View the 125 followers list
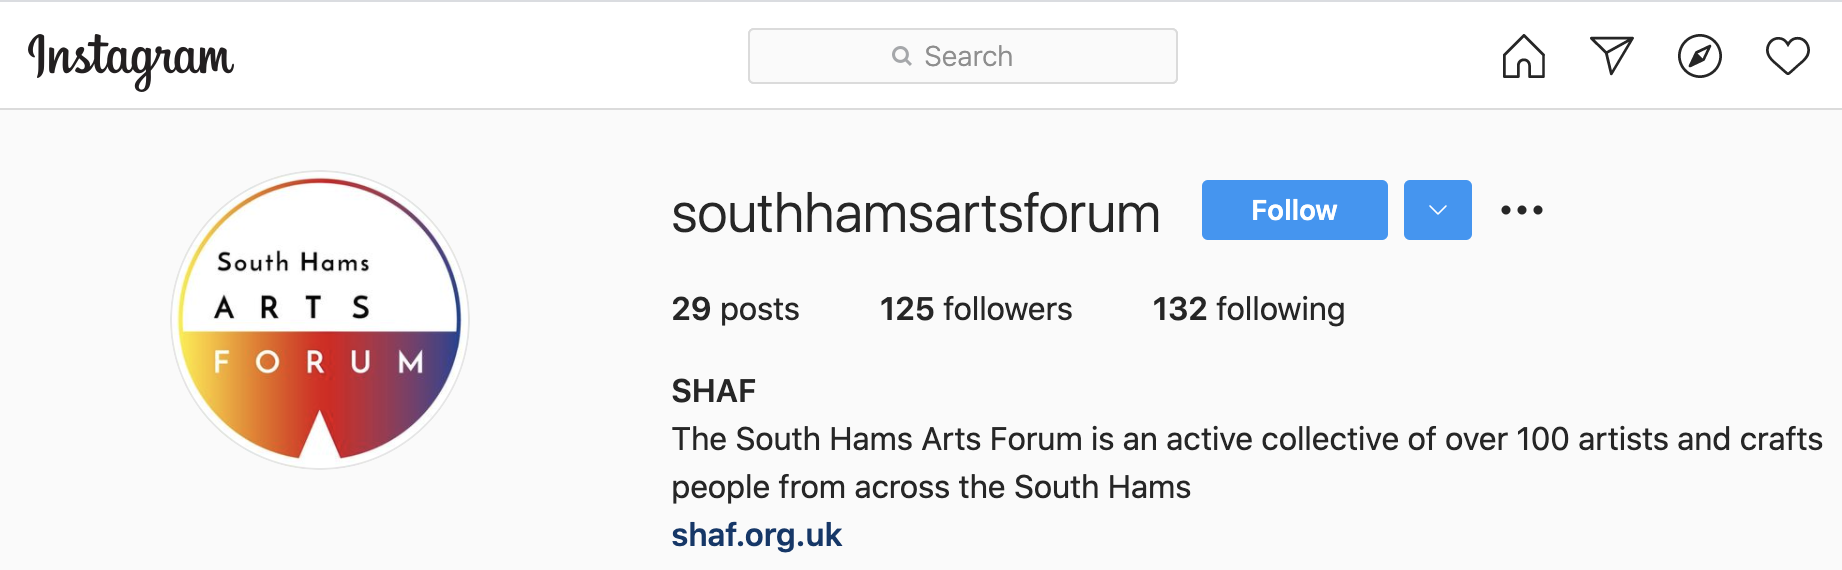1842x570 pixels. click(975, 309)
